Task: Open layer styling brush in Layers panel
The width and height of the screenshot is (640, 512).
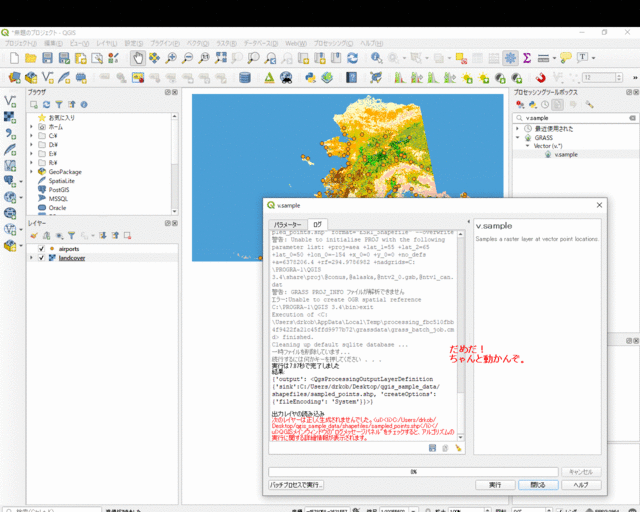Action: tap(34, 236)
